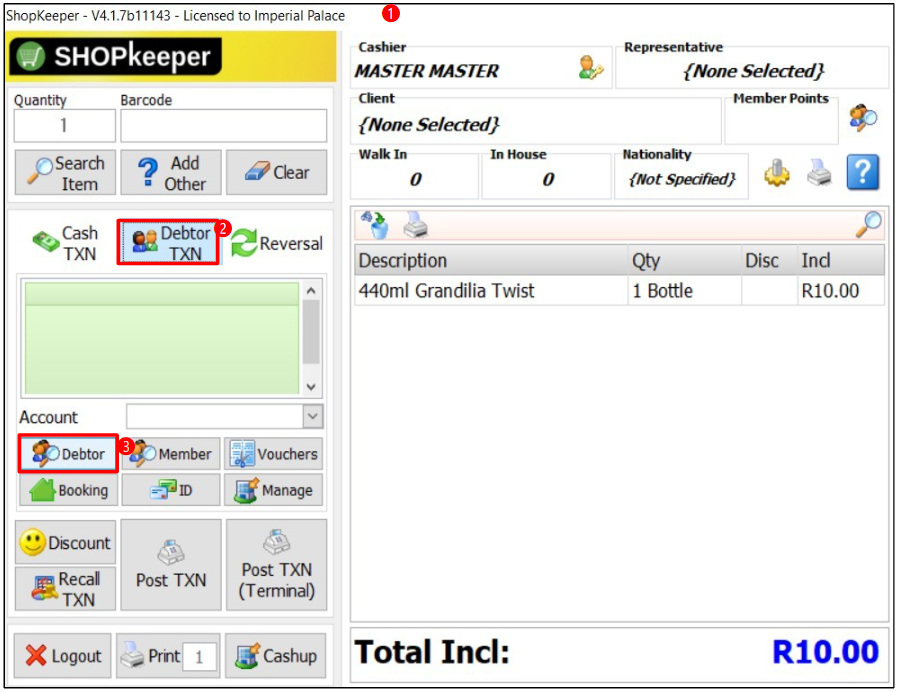This screenshot has width=898, height=692.
Task: Click the Manage button
Action: pos(273,490)
